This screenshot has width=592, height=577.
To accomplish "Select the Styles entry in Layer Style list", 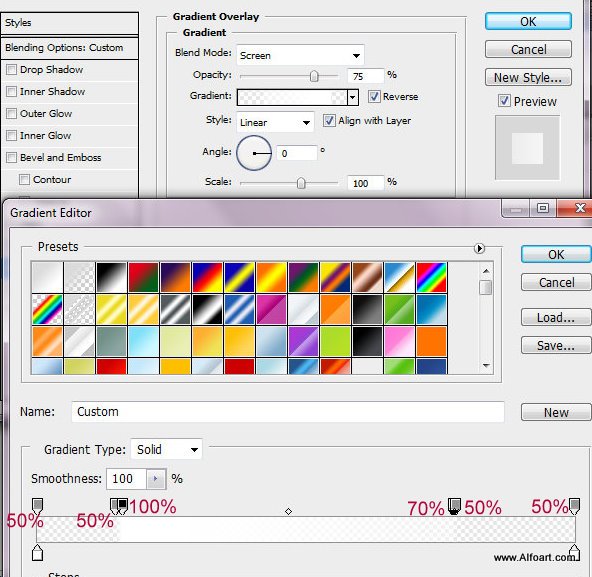I will [x=69, y=23].
